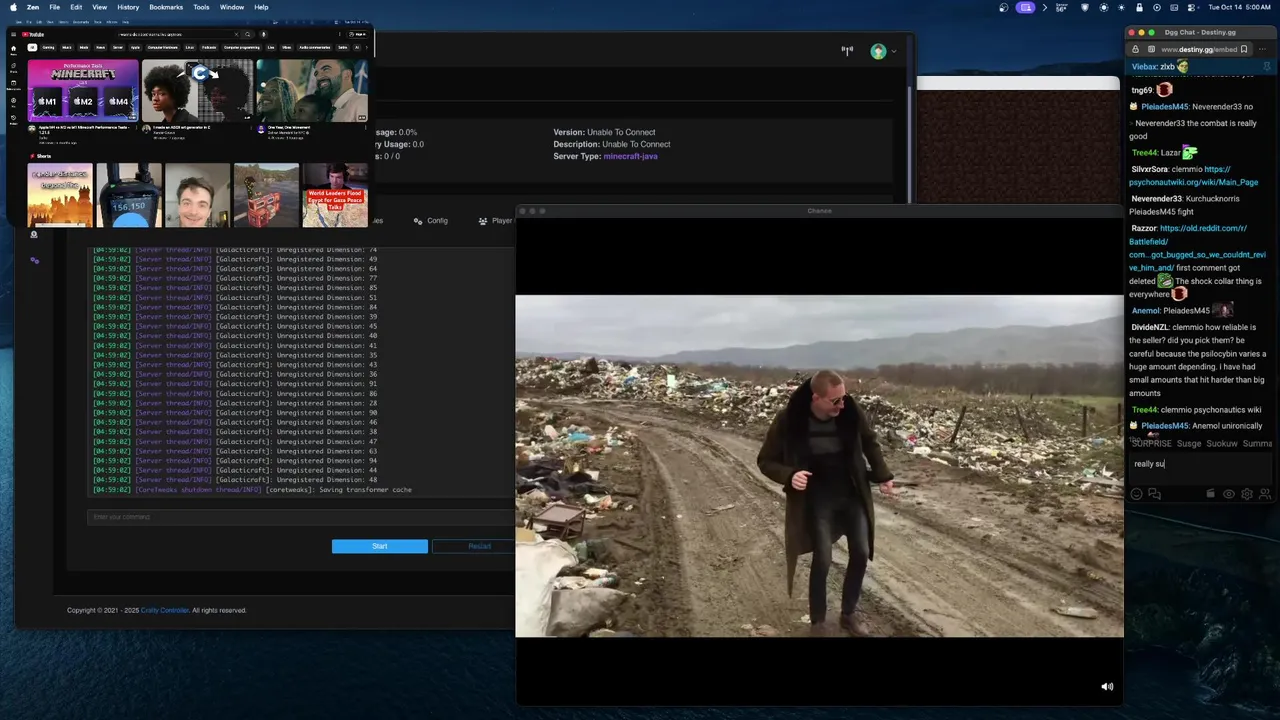Screen dimensions: 1280x720
Task: Open the YouTube Shorts sidebar icon
Action: (x=14, y=69)
